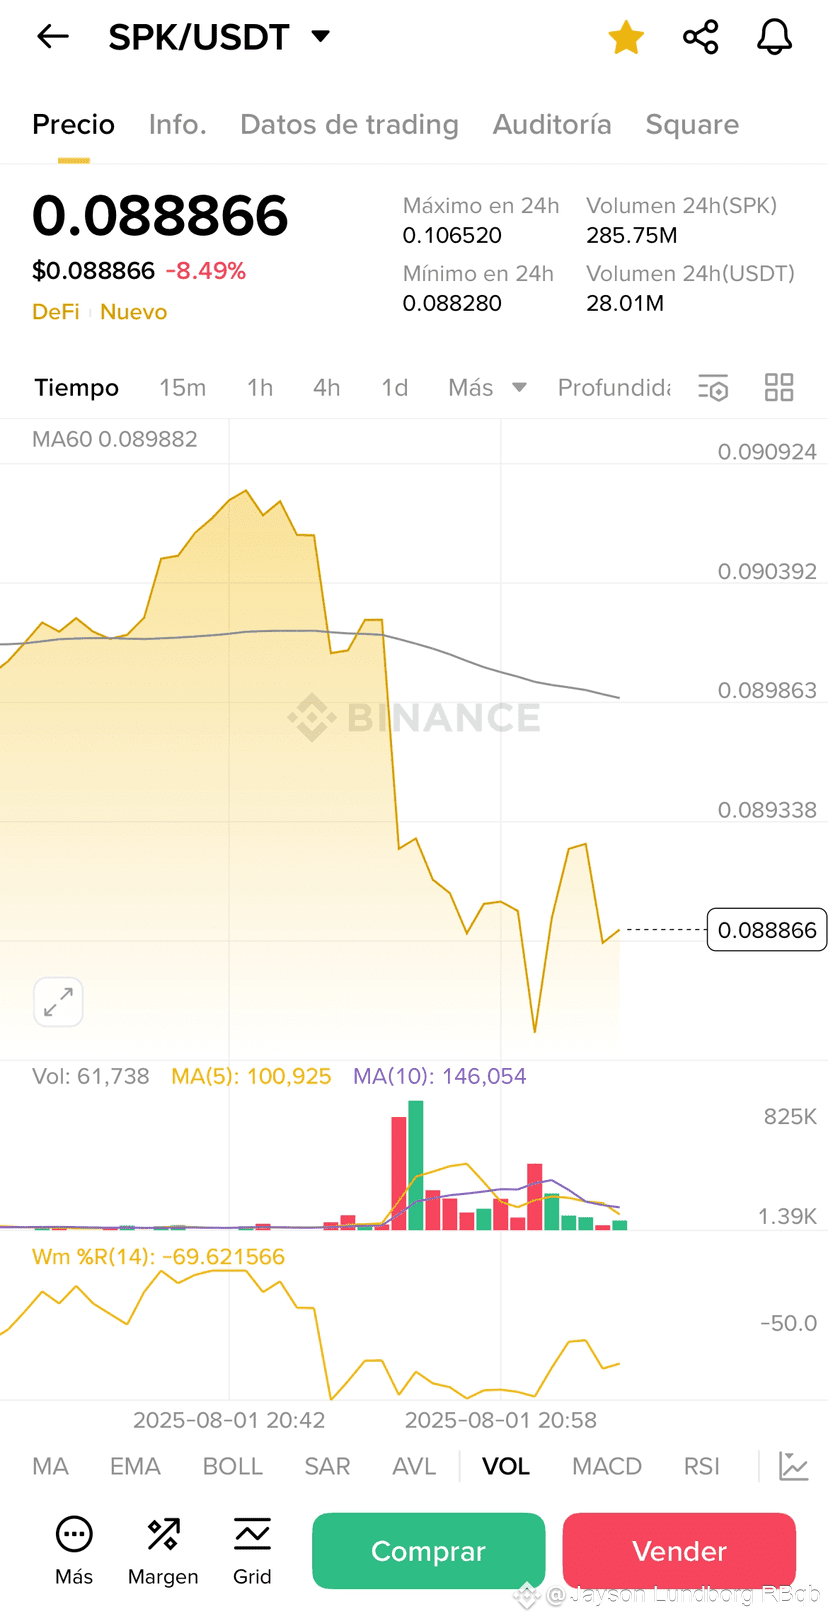Tap the -8.49% price change
Image resolution: width=828 pixels, height=1621 pixels.
(x=206, y=271)
